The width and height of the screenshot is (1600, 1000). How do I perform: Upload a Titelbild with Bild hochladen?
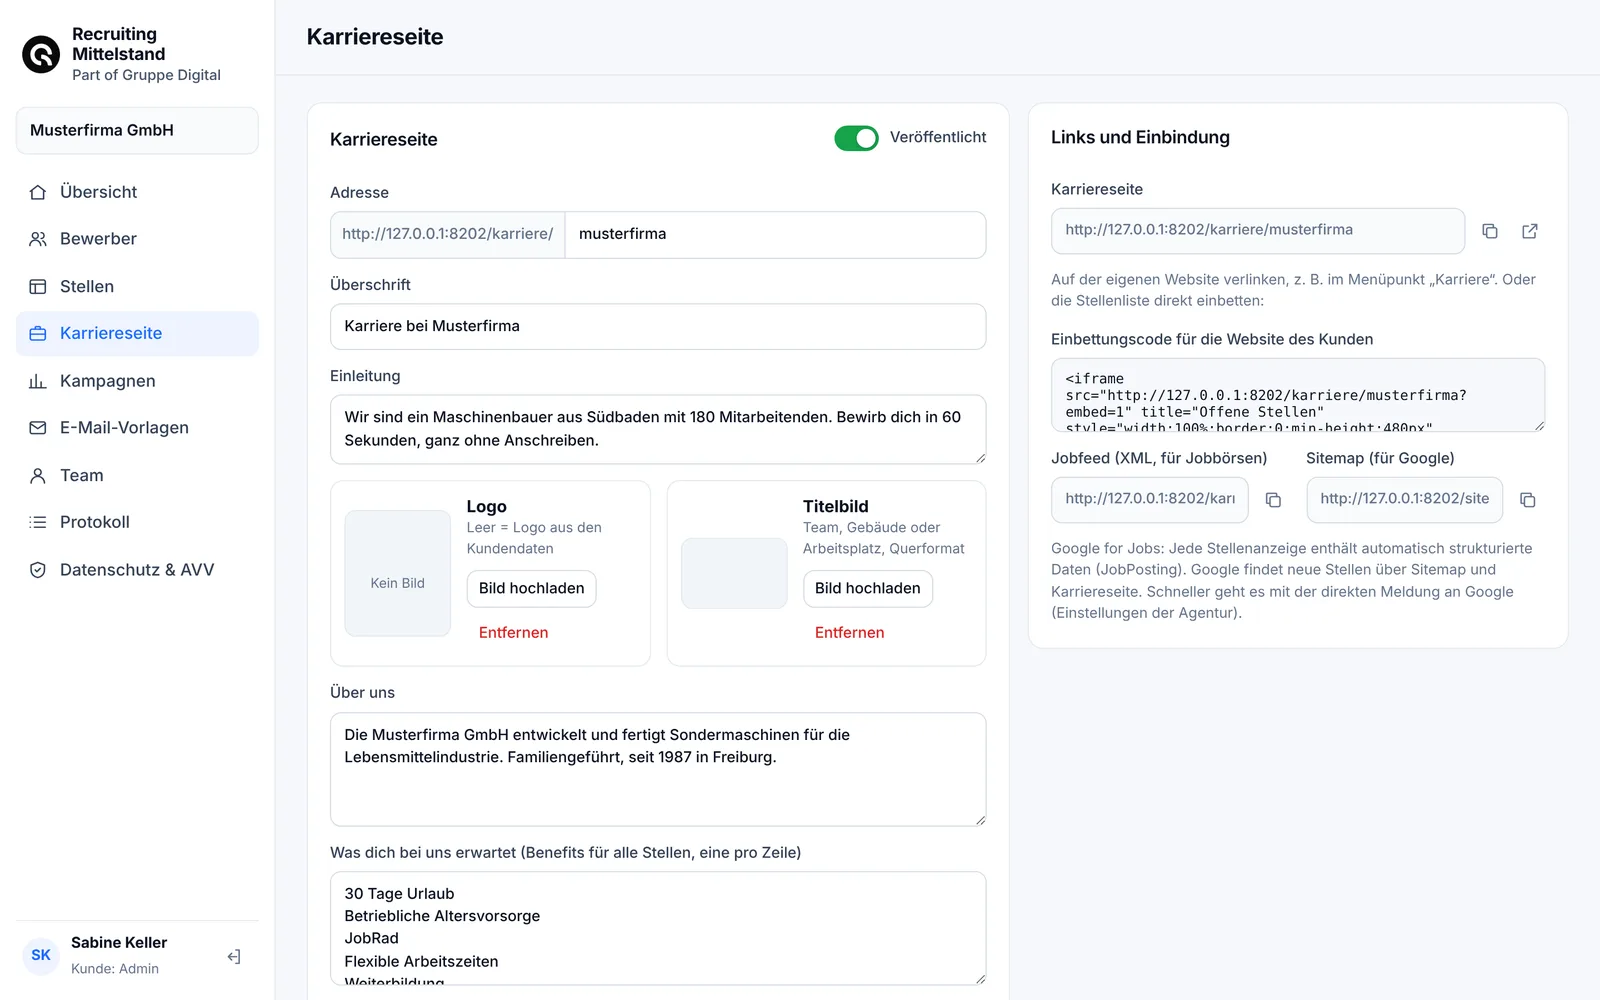click(868, 588)
